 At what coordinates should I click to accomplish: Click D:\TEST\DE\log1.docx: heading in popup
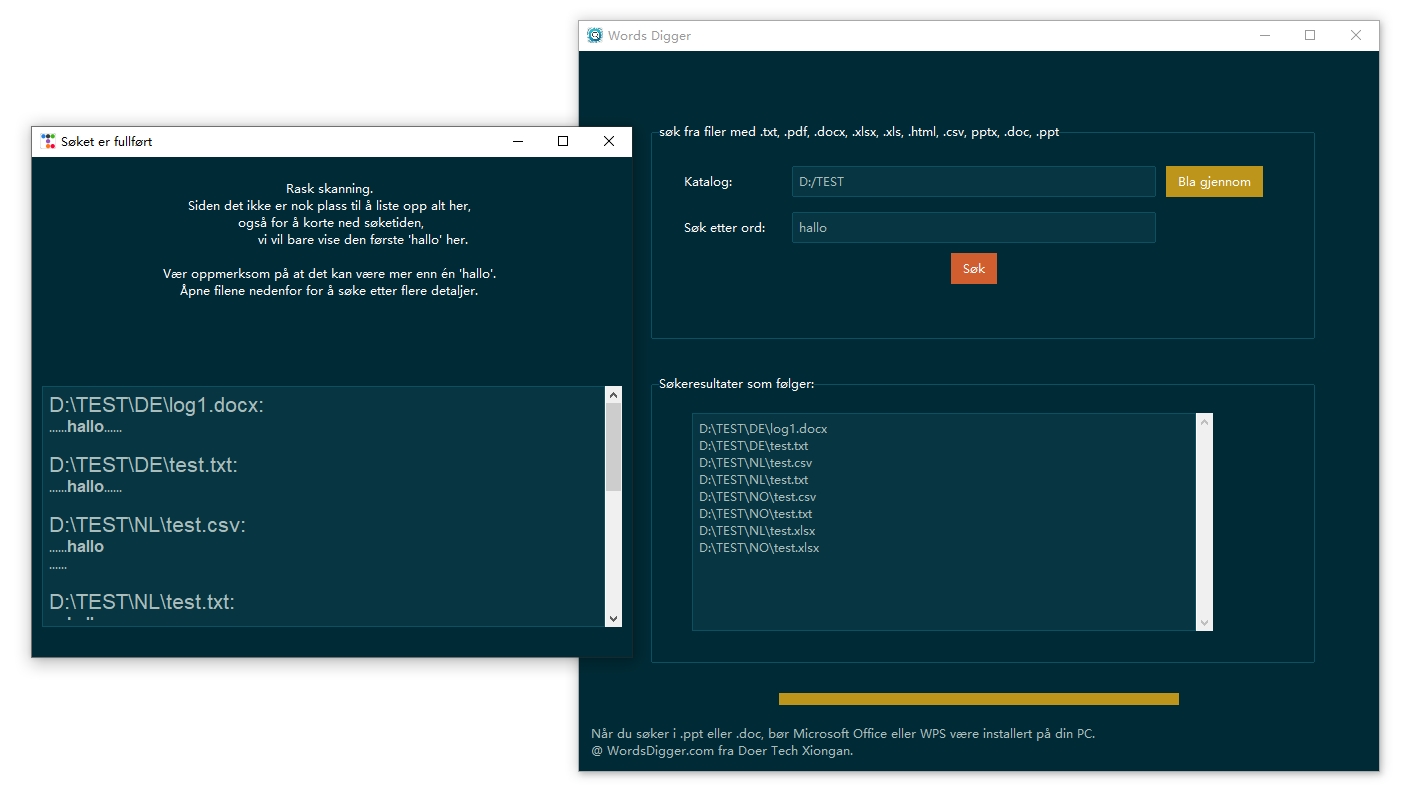pyautogui.click(x=157, y=405)
